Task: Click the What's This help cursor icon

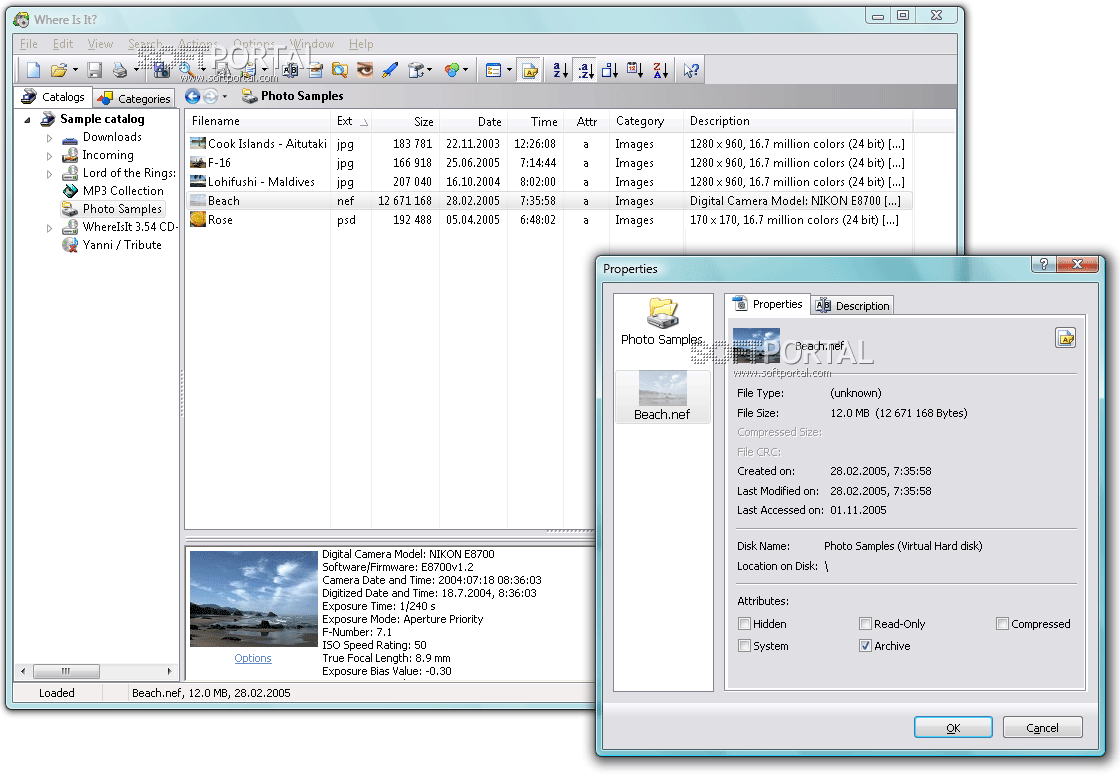Action: click(x=691, y=70)
